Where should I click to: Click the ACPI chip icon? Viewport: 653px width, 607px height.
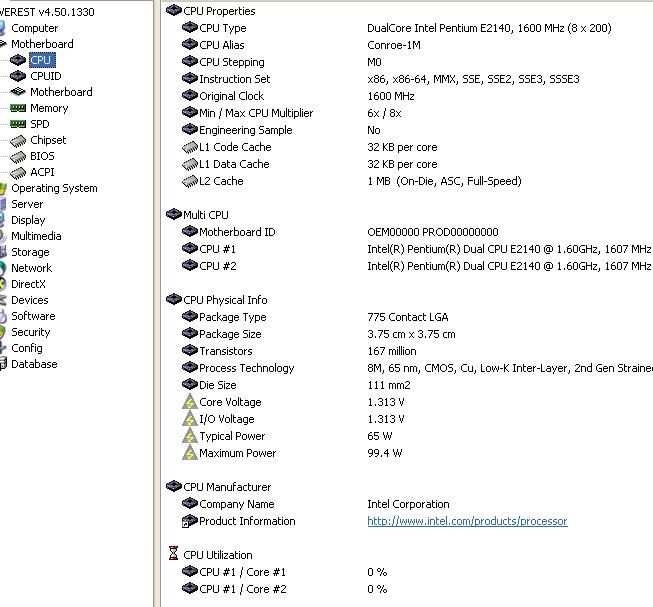(x=17, y=173)
